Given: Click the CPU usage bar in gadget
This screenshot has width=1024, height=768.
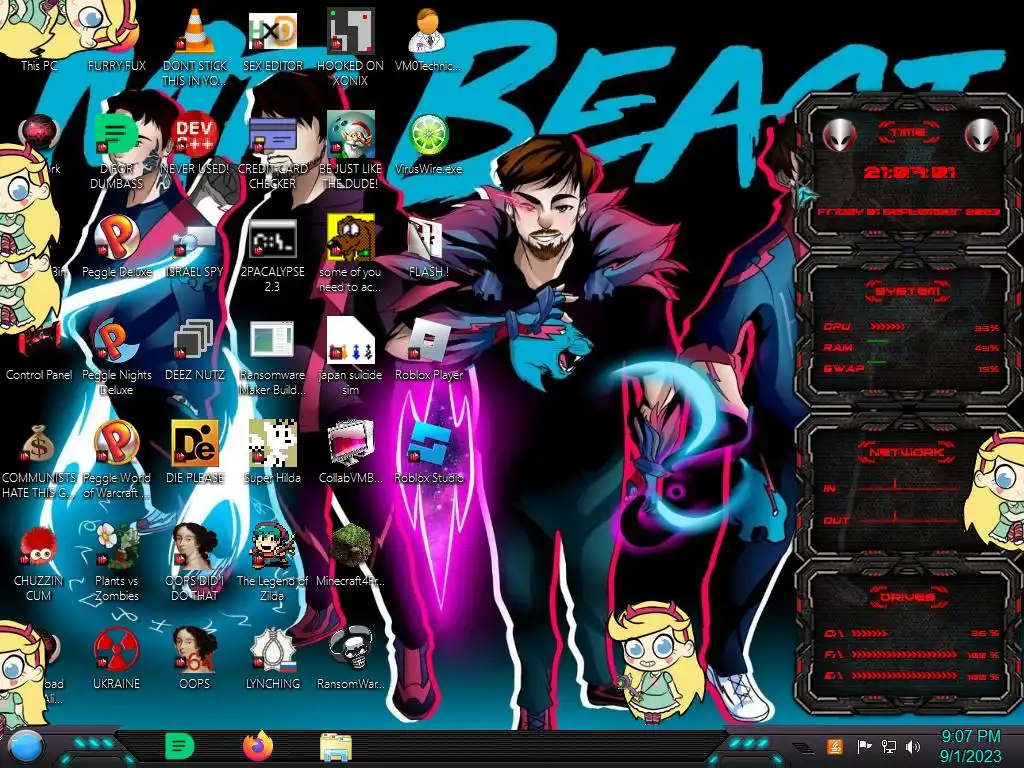Looking at the screenshot, I should pyautogui.click(x=887, y=327).
